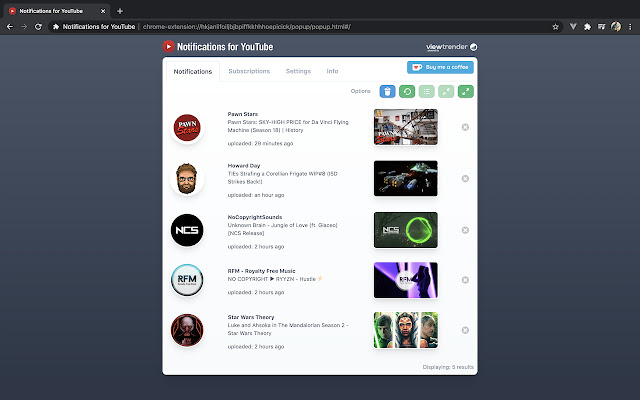The width and height of the screenshot is (640, 400).
Task: Open the RFM channel avatar
Action: click(x=187, y=280)
